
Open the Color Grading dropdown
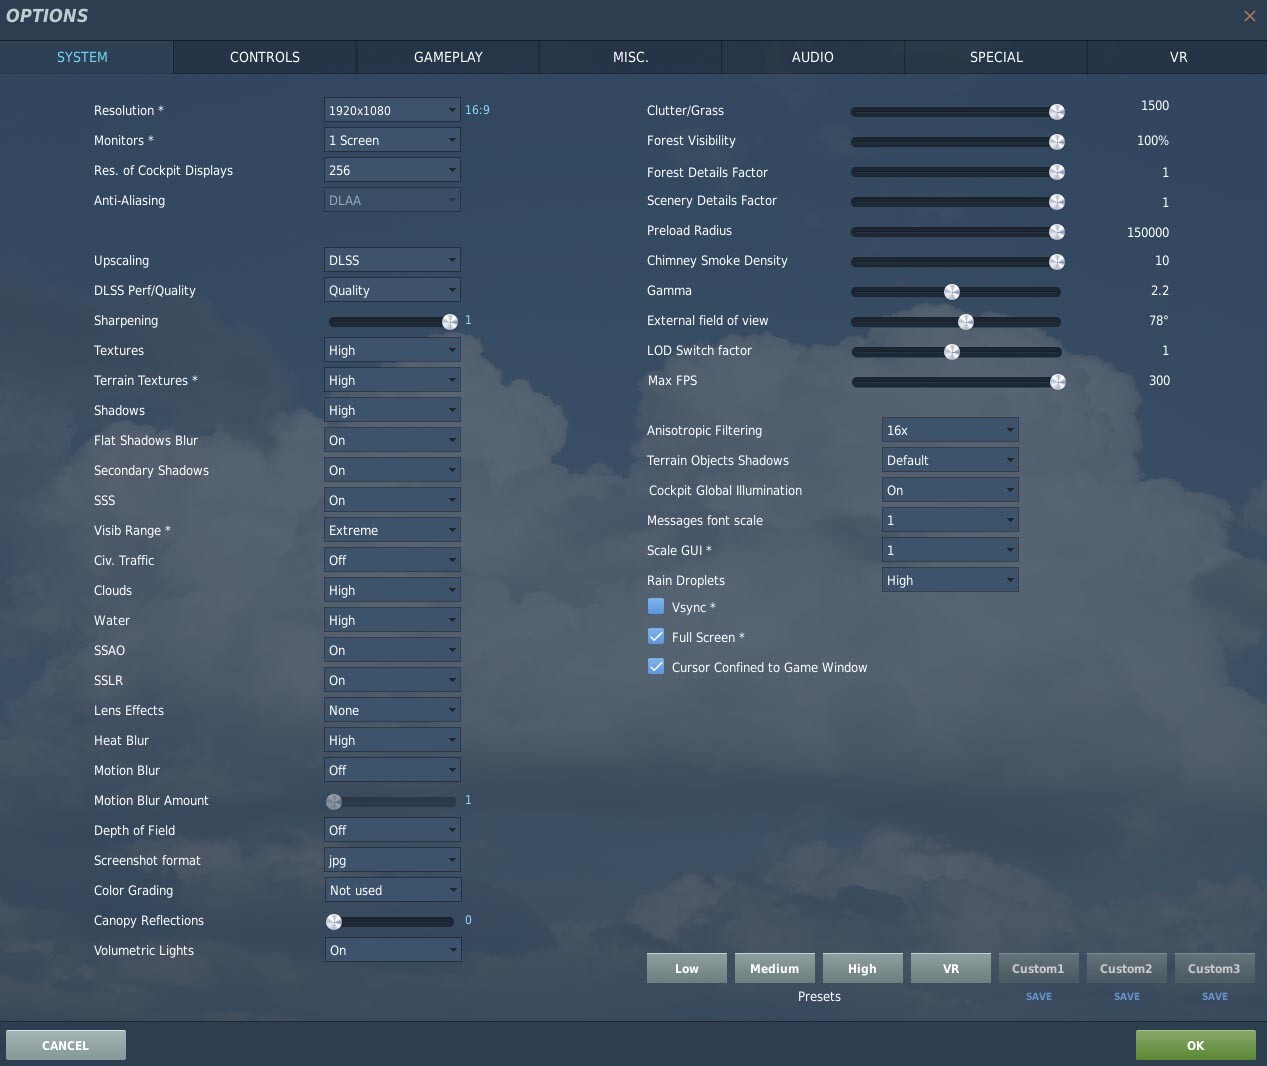click(x=392, y=890)
